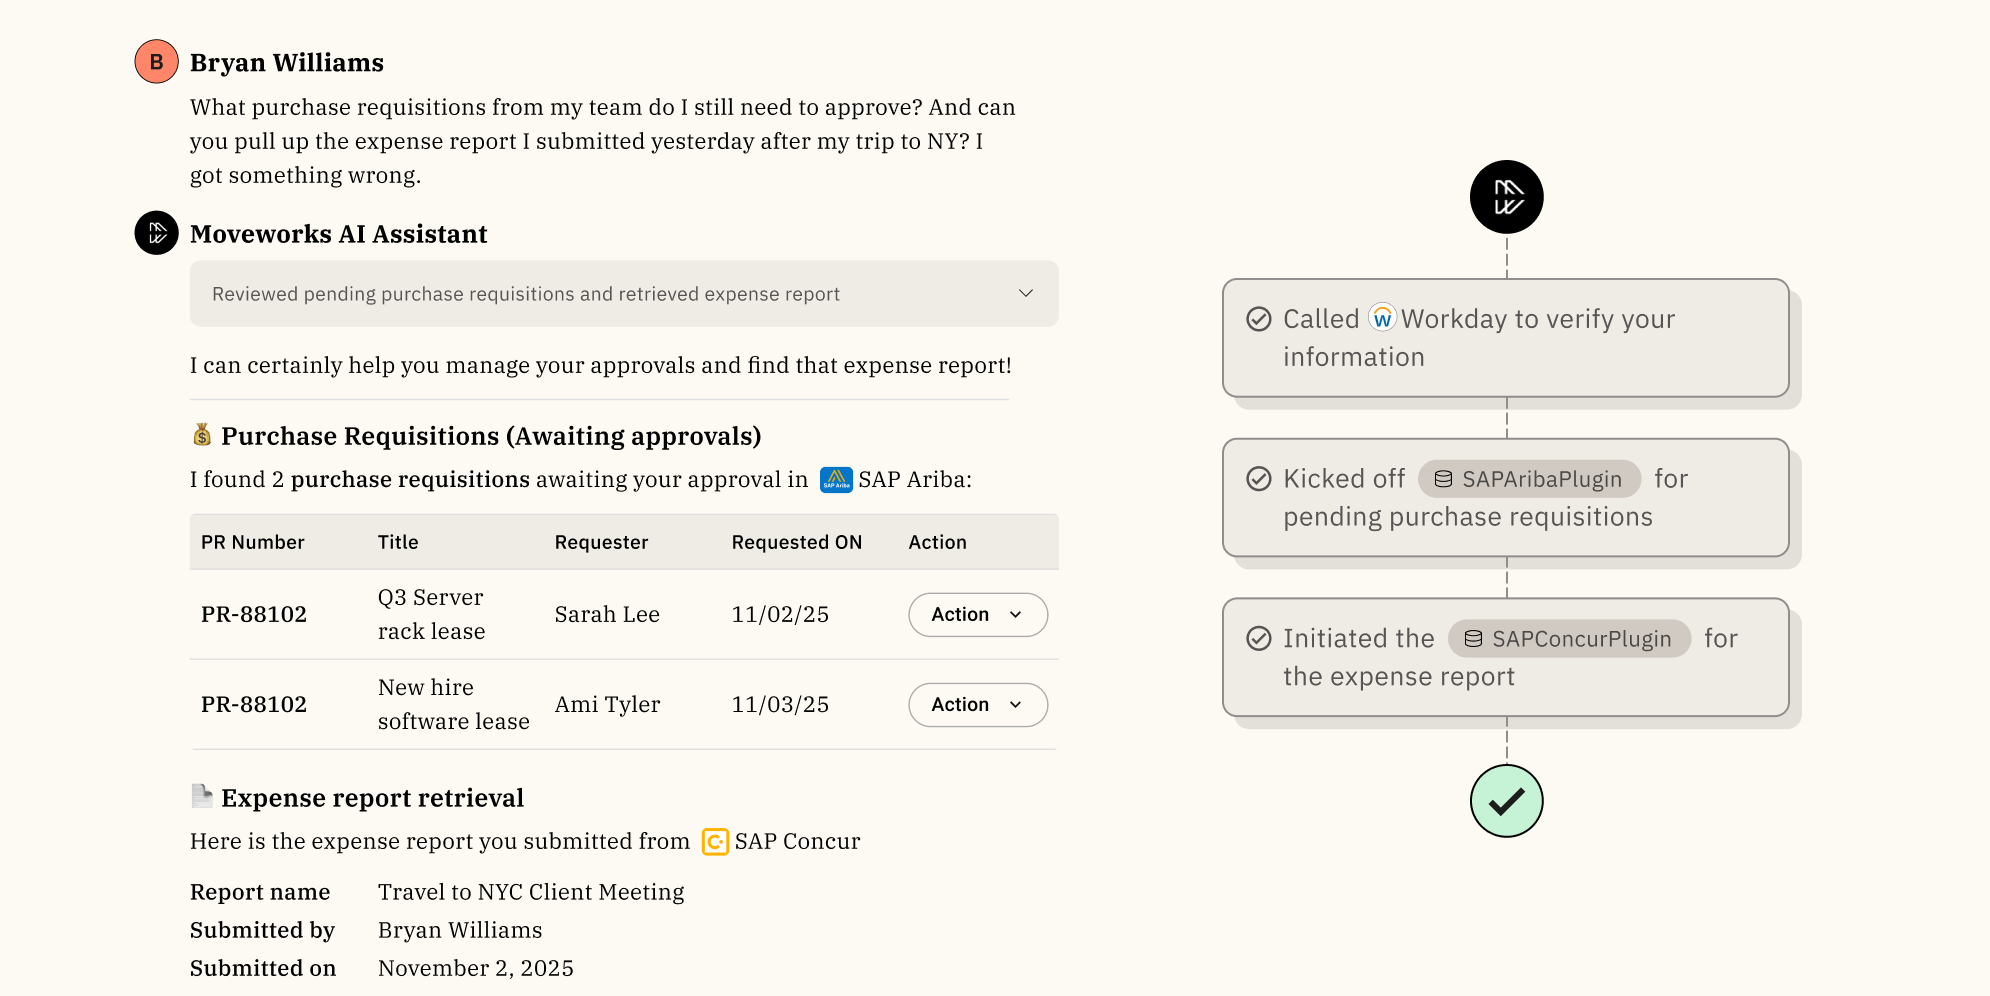Click the SAPAribaPlugin chip
The width and height of the screenshot is (1990, 996).
point(1529,479)
